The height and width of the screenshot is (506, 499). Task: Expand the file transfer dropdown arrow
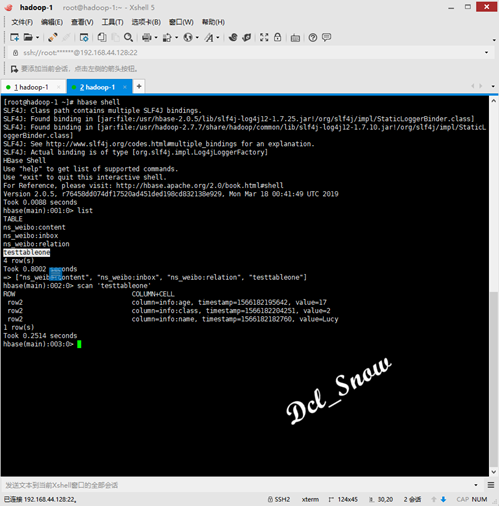[x=177, y=37]
